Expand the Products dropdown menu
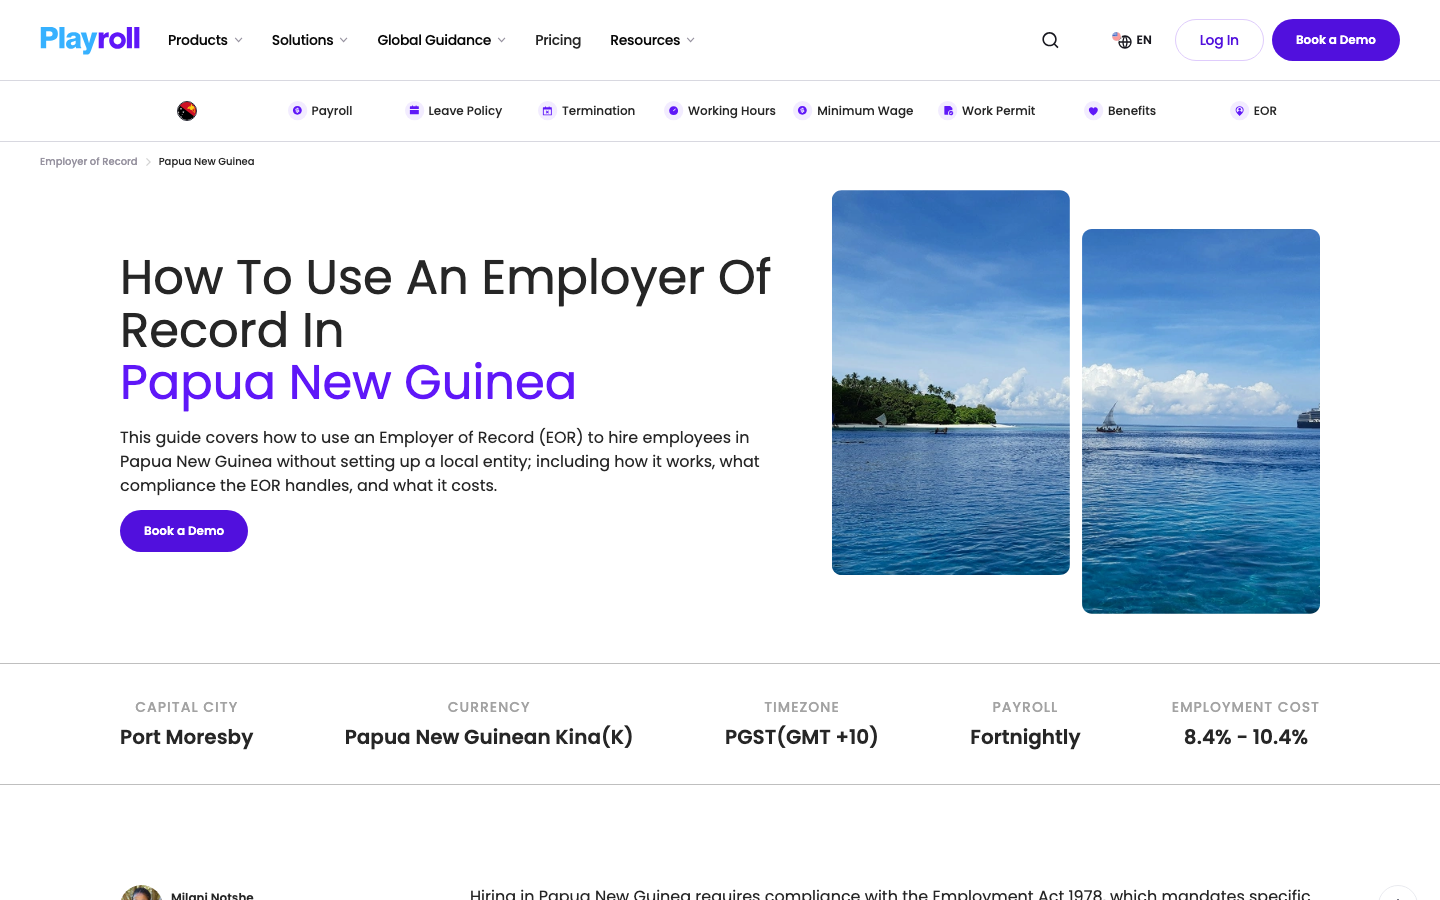 click(x=205, y=40)
